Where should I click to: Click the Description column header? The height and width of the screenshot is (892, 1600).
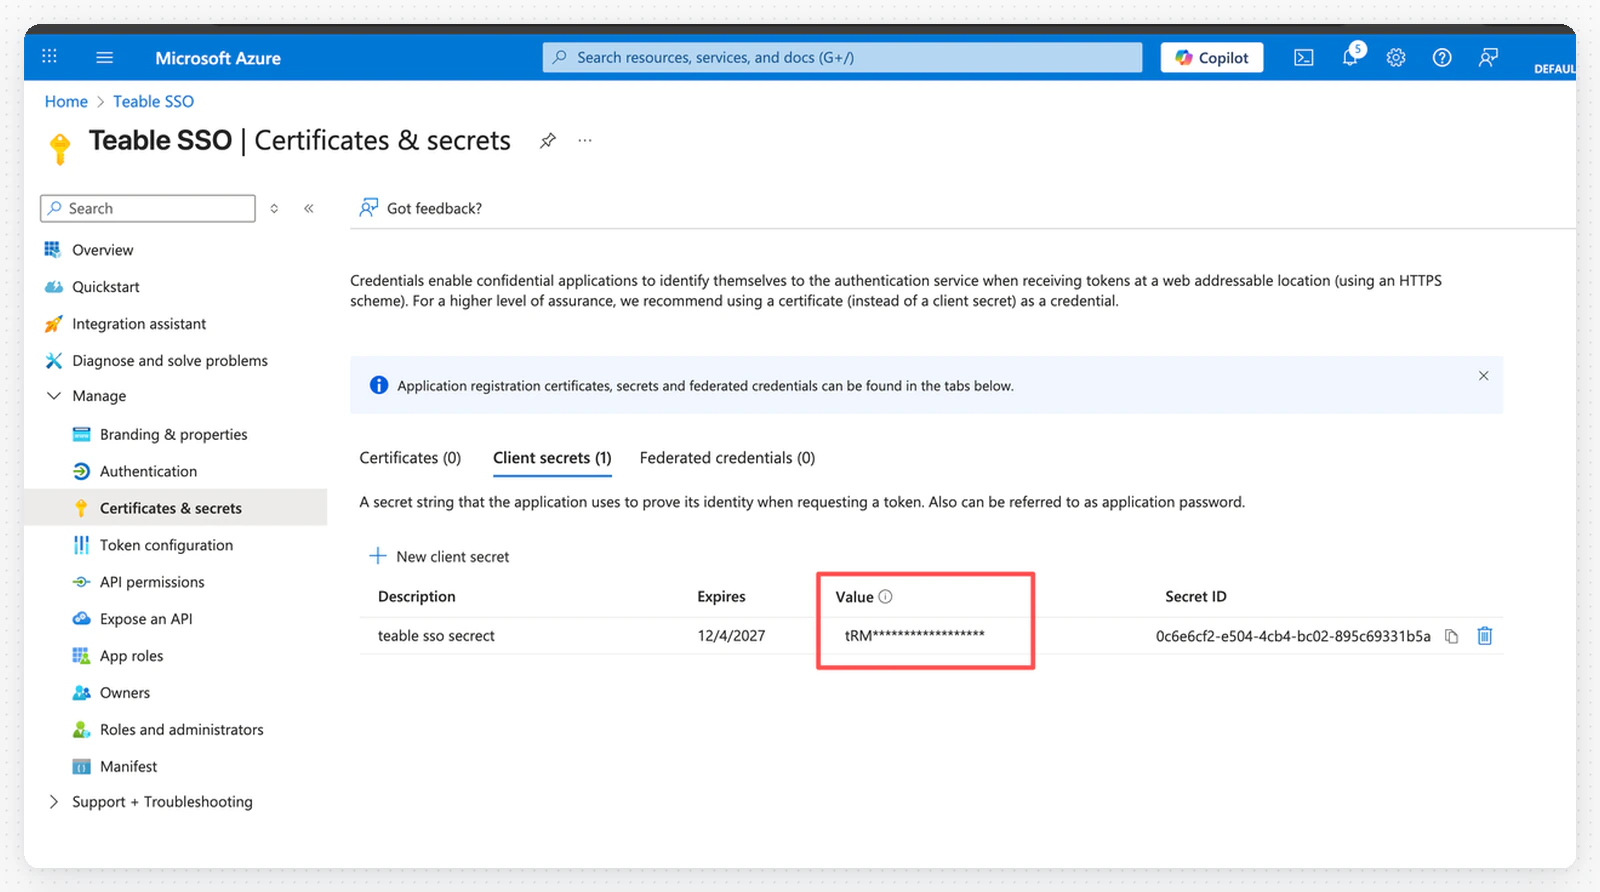point(416,596)
